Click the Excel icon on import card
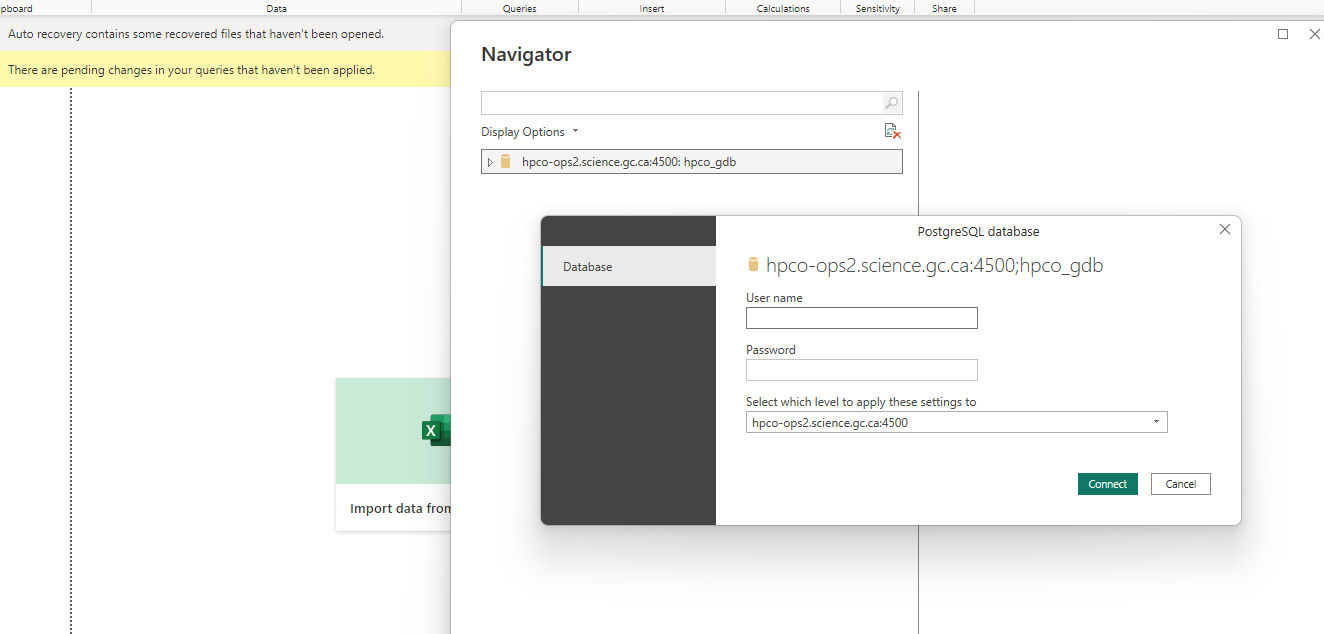 436,431
